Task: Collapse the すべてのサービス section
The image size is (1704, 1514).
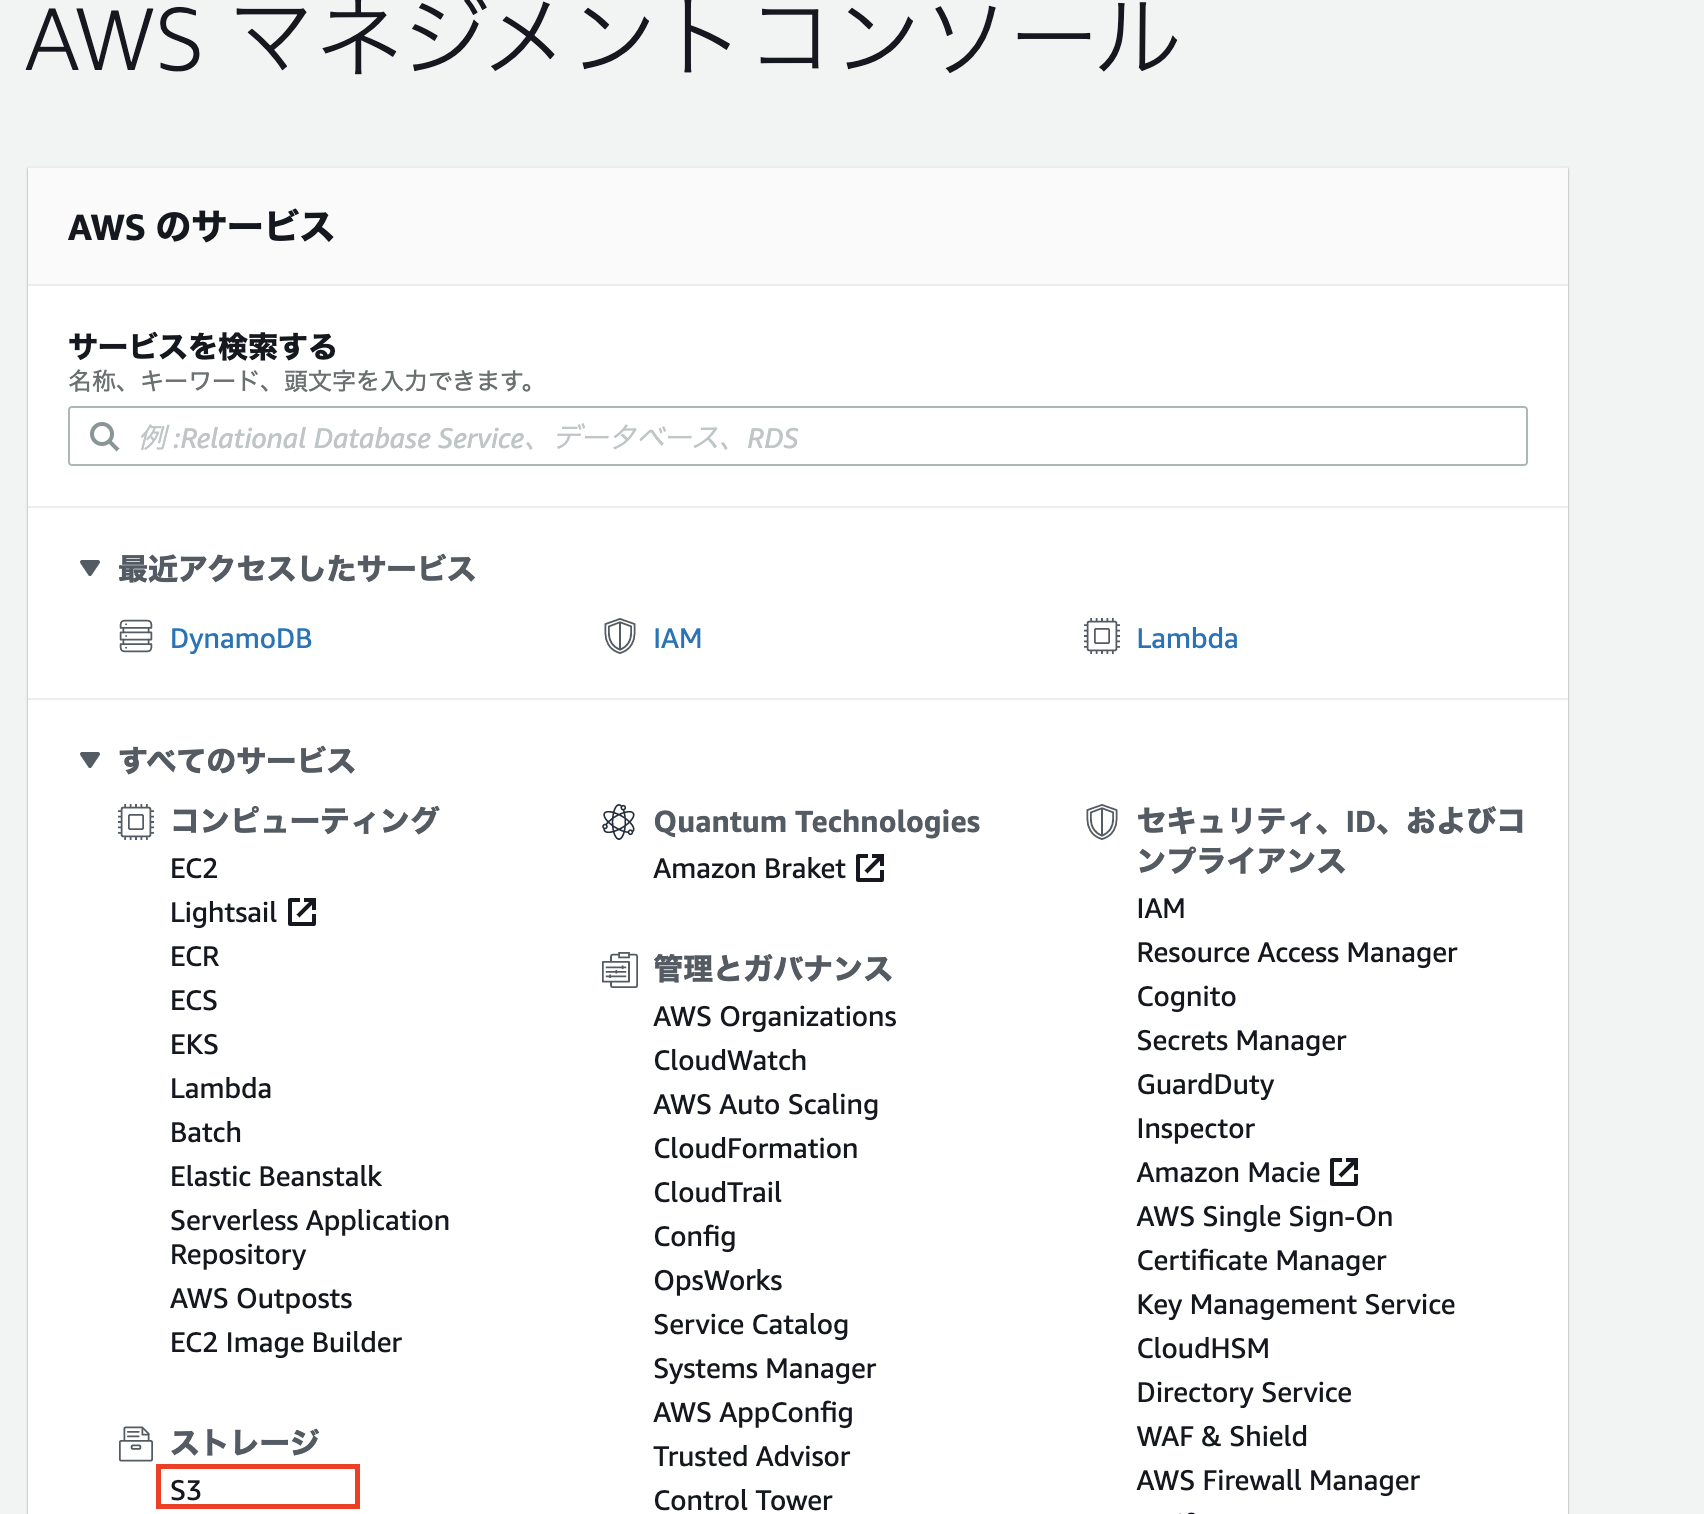Action: 90,760
